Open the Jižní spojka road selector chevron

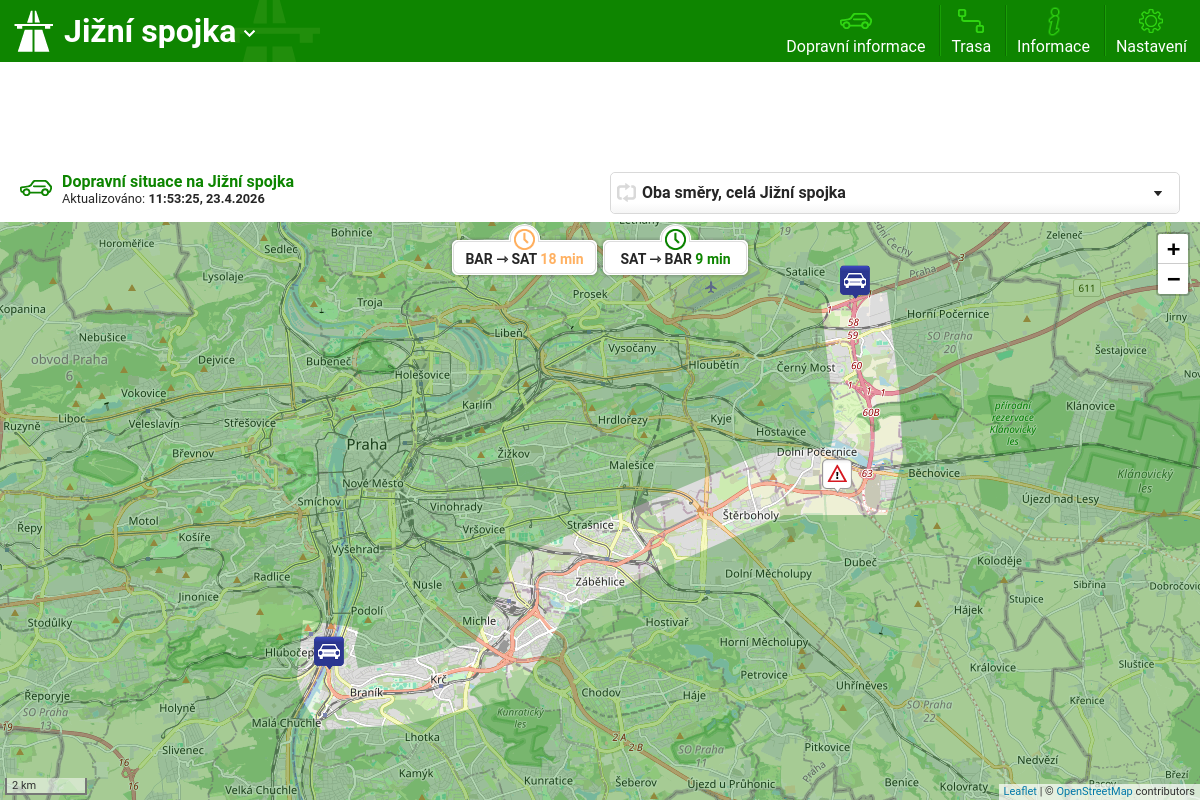click(249, 34)
